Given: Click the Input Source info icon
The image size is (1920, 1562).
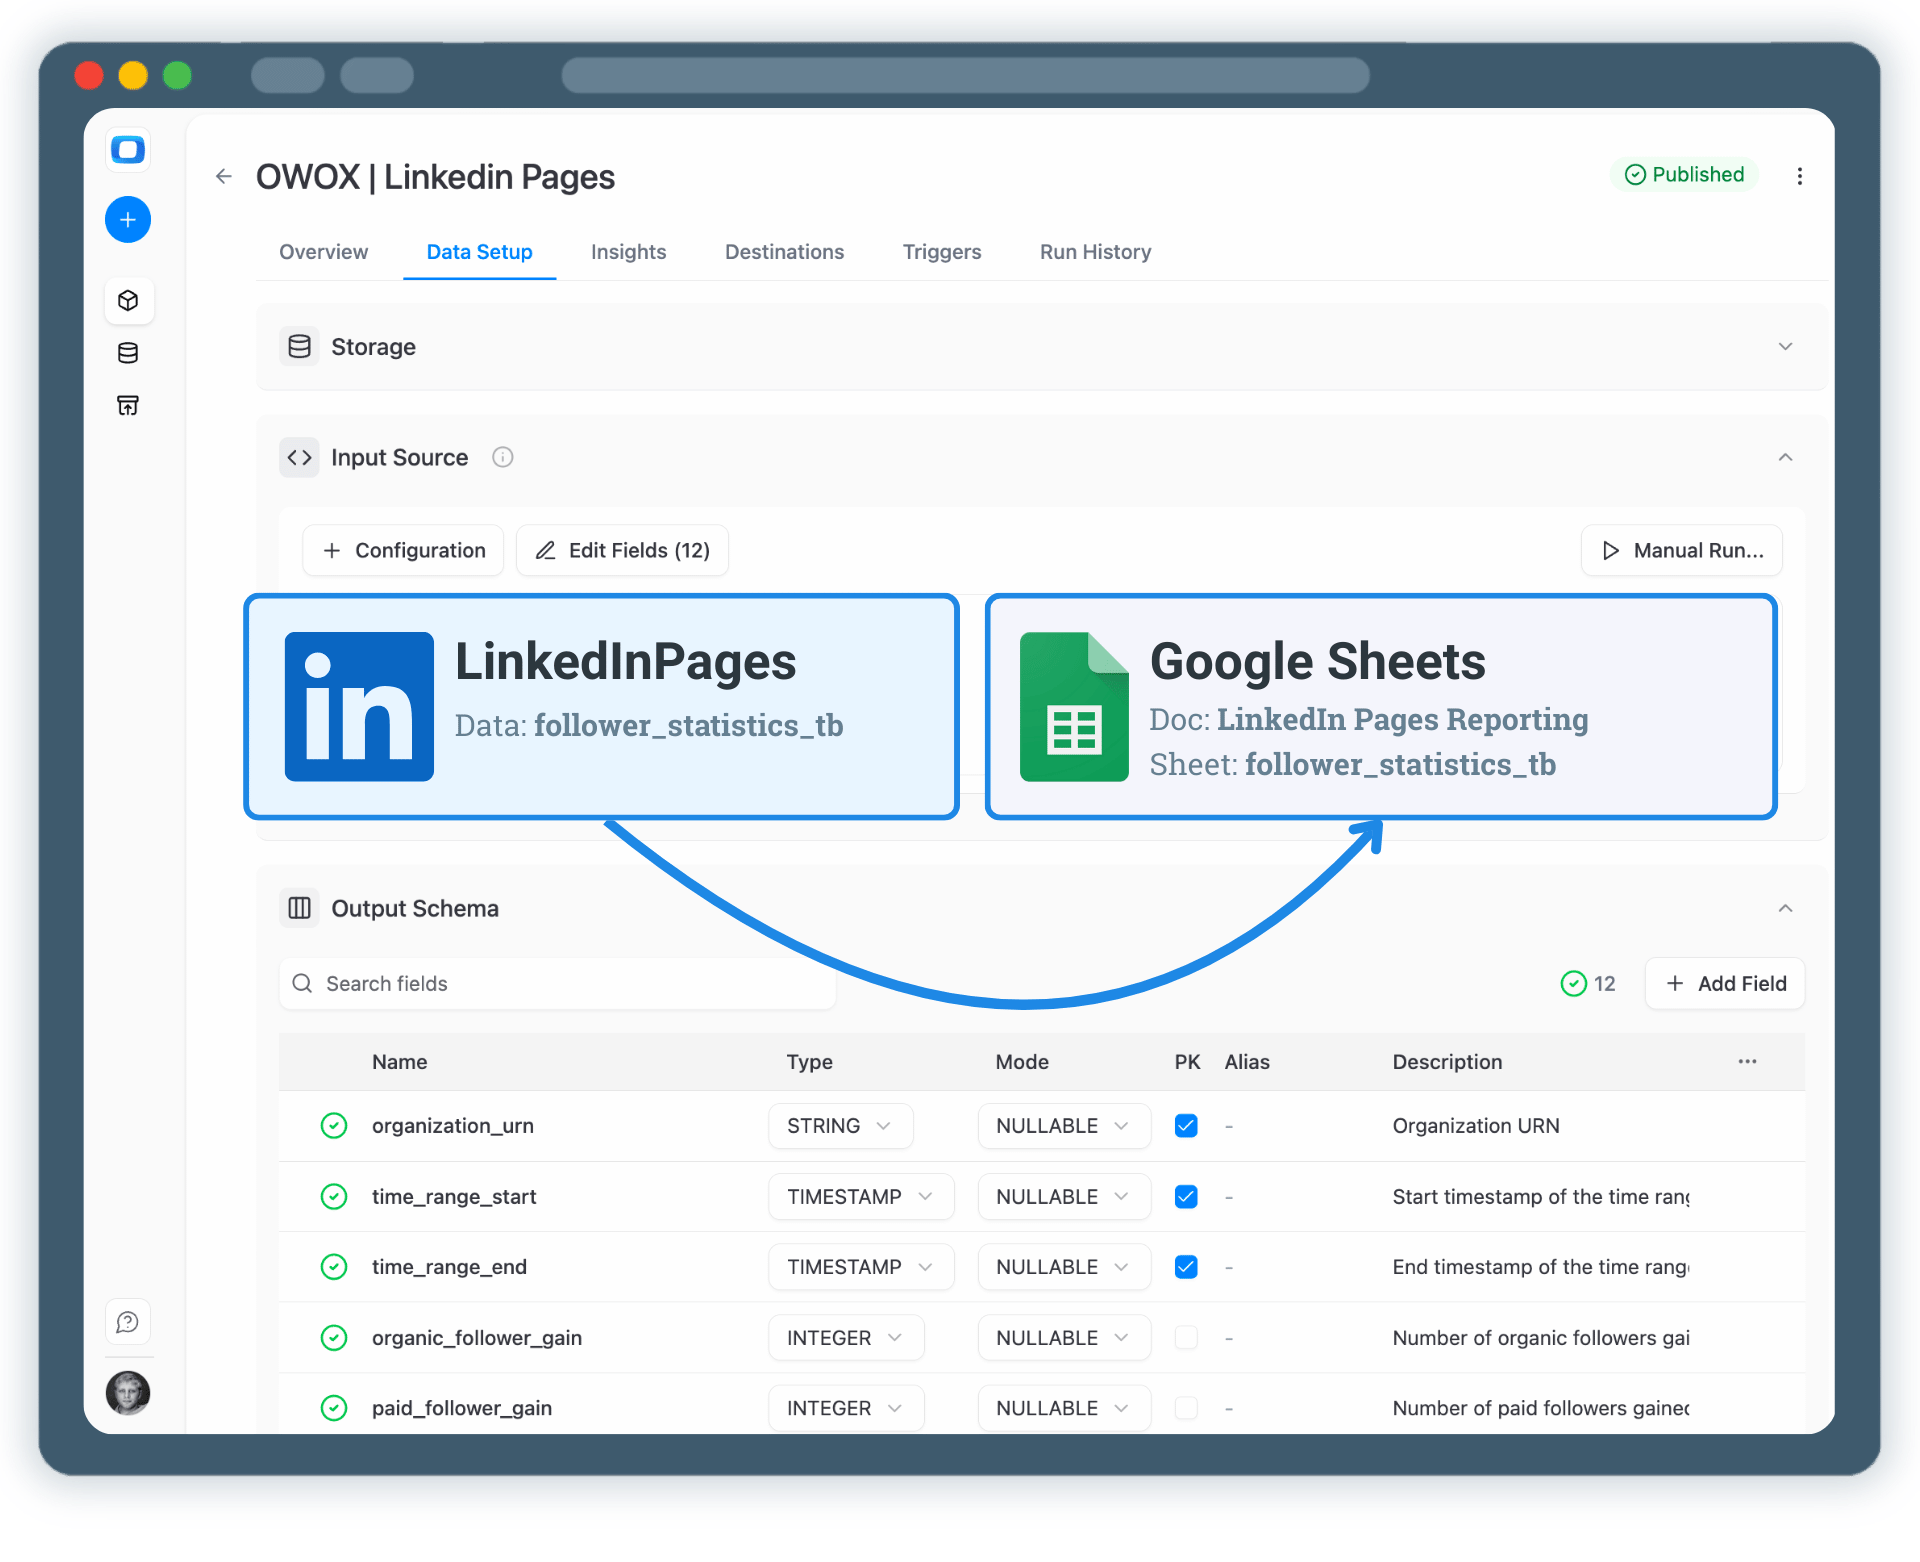Looking at the screenshot, I should click(502, 457).
